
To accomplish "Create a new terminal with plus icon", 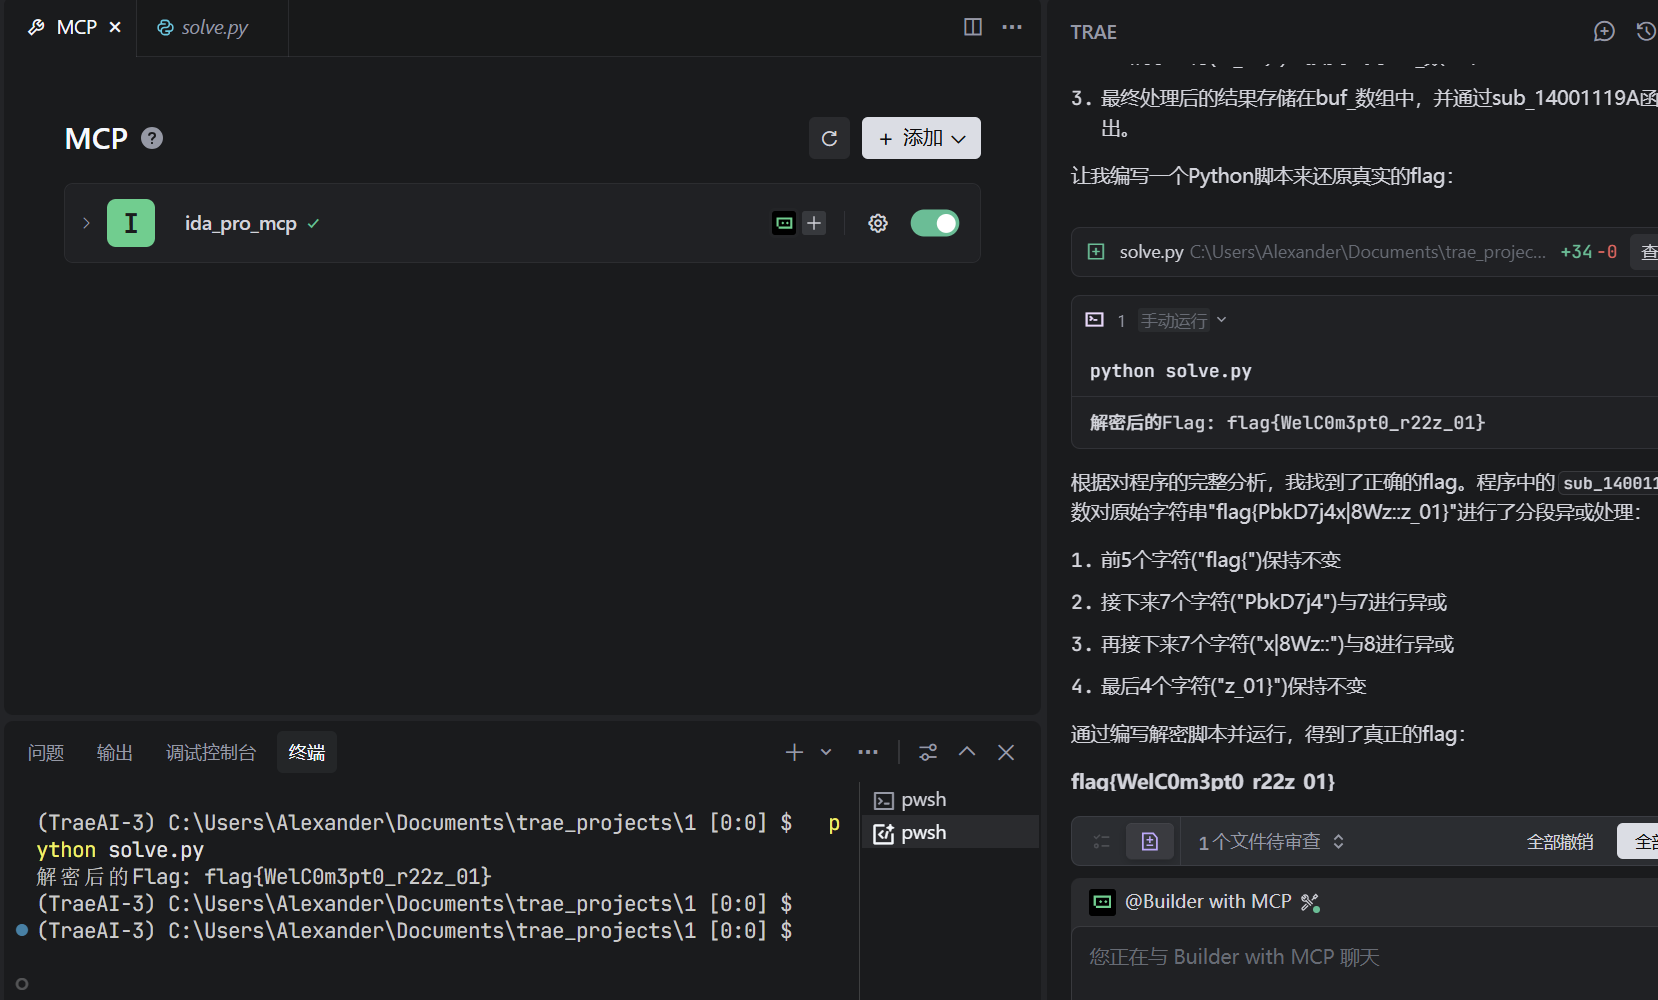I will click(x=794, y=752).
